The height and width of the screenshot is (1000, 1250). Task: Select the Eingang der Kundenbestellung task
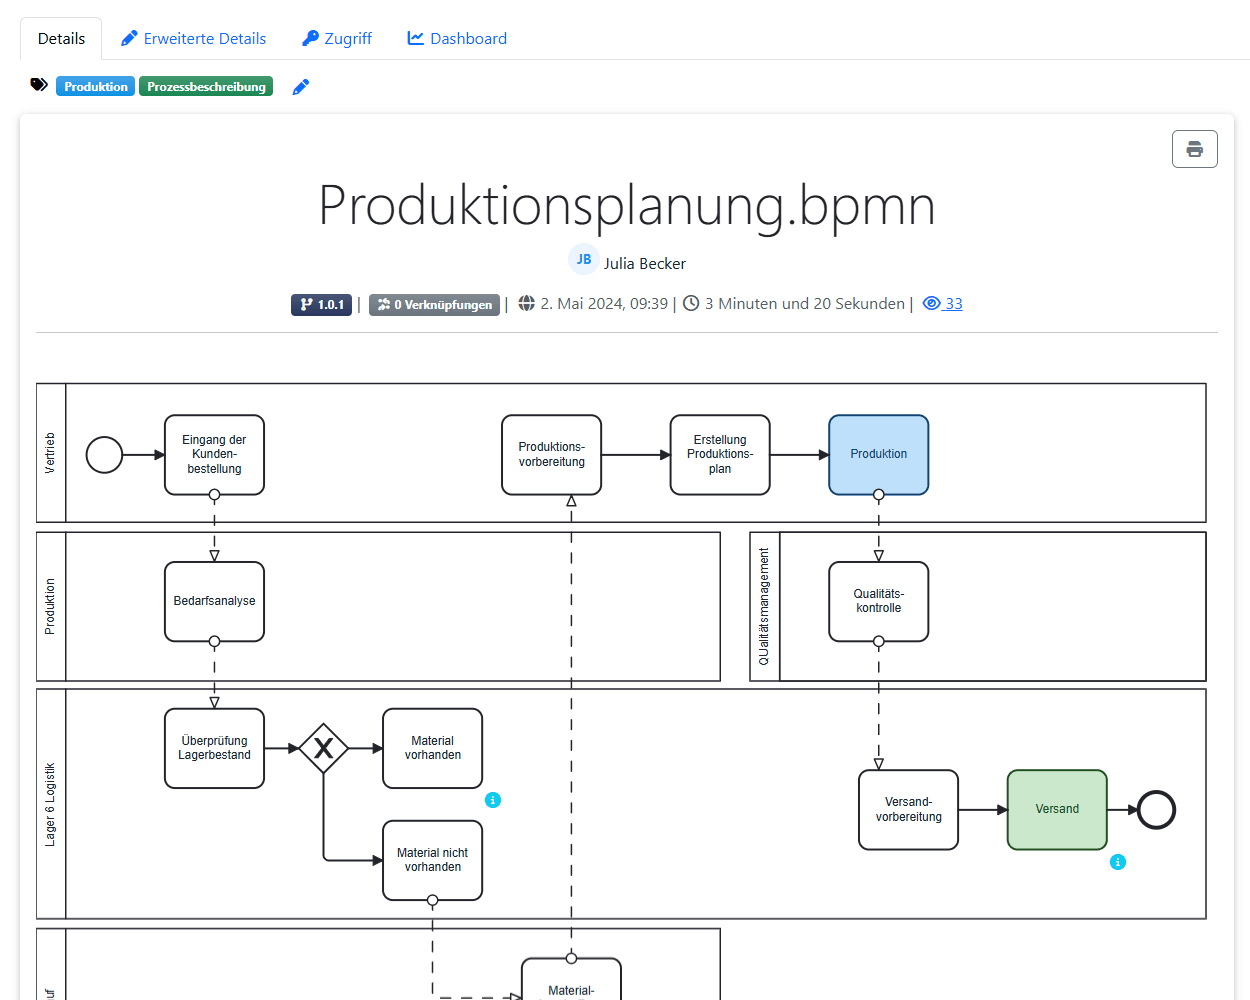tap(214, 455)
